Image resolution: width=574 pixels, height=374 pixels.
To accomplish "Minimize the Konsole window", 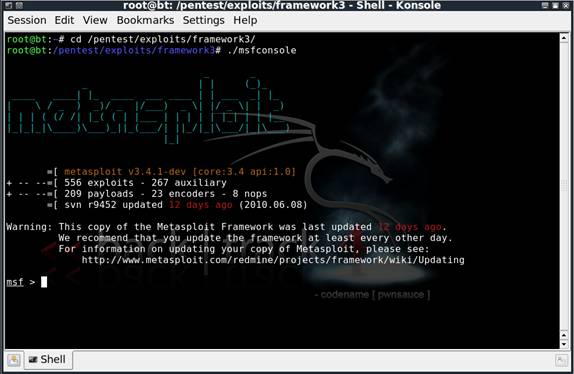I will click(545, 5).
